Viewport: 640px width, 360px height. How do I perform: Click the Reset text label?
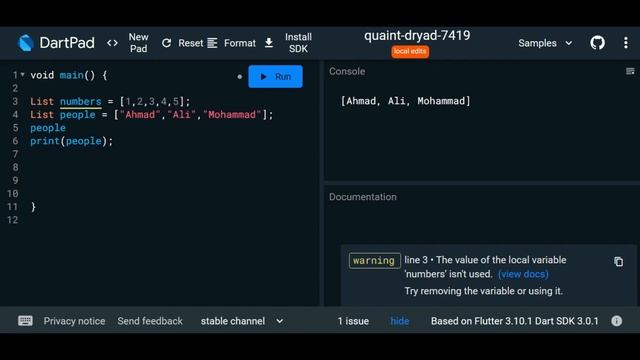191,43
